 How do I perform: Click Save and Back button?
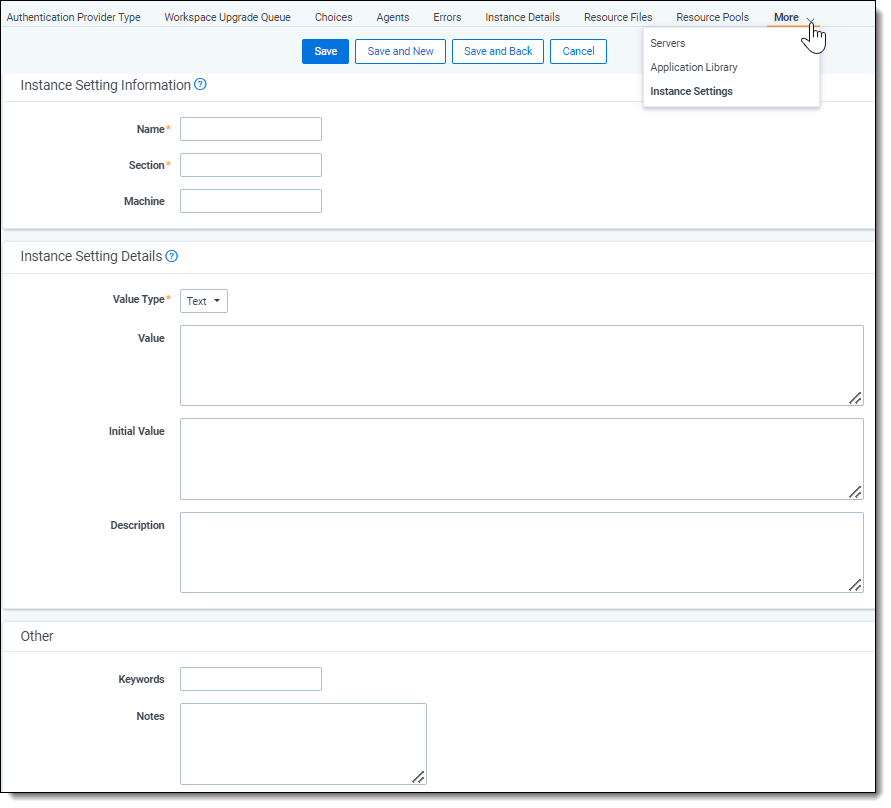tap(498, 52)
